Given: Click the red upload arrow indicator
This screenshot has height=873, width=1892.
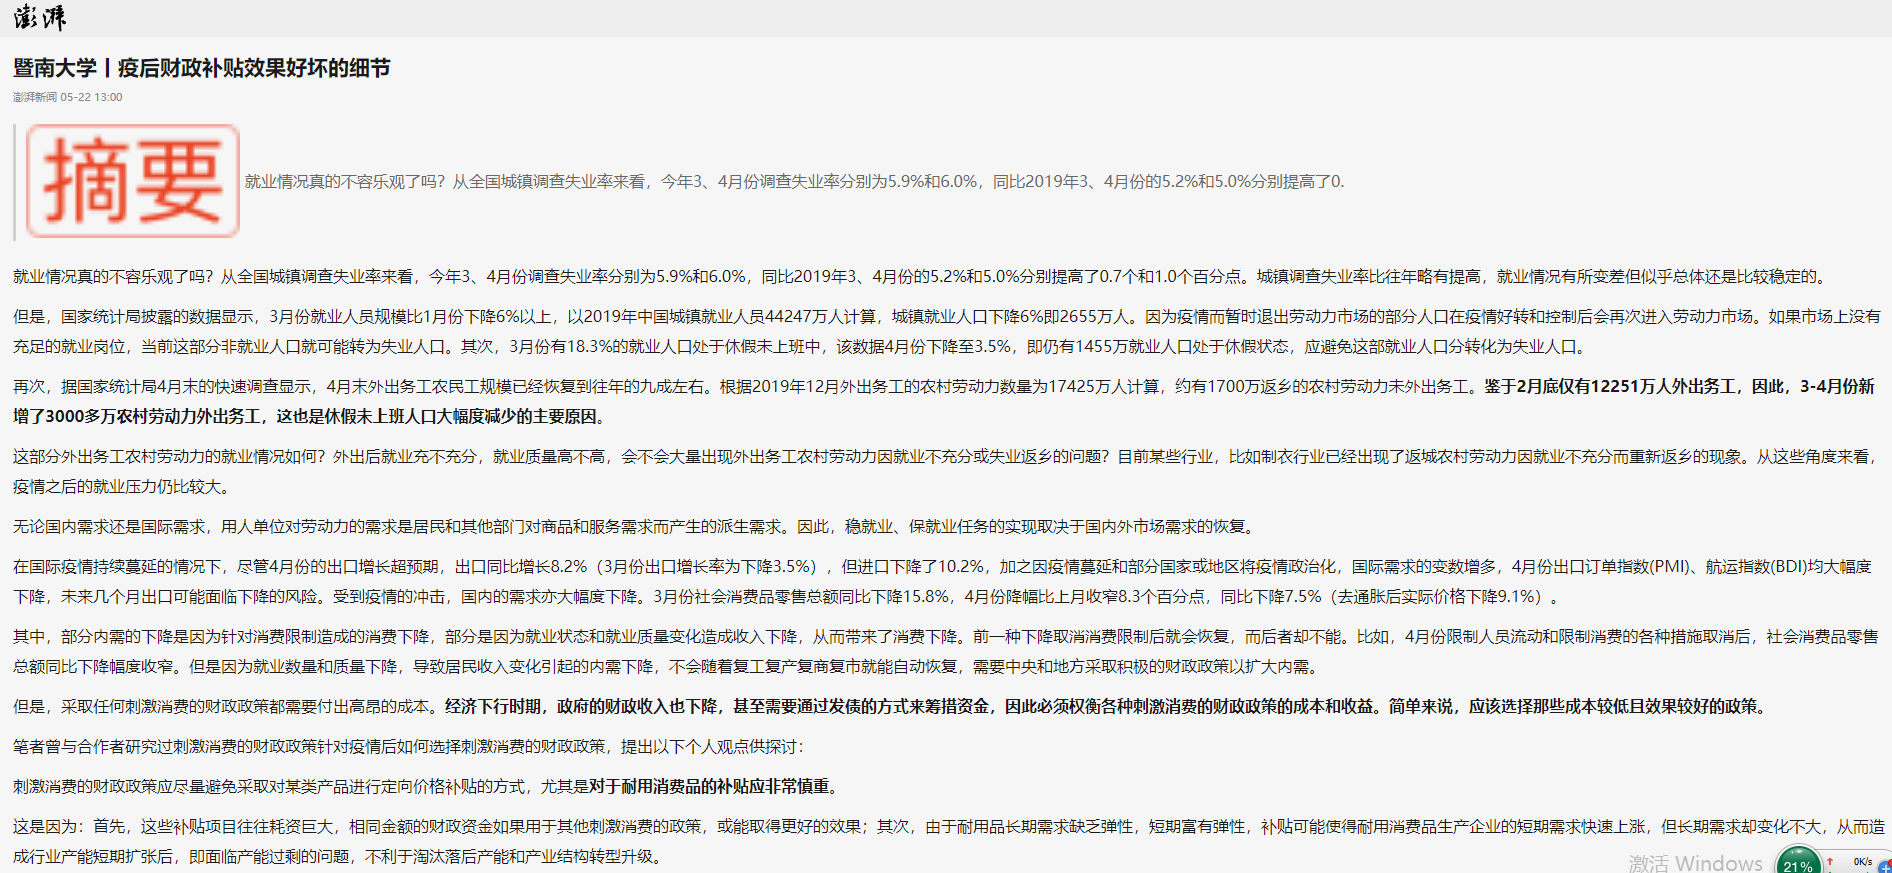Looking at the screenshot, I should 1830,860.
